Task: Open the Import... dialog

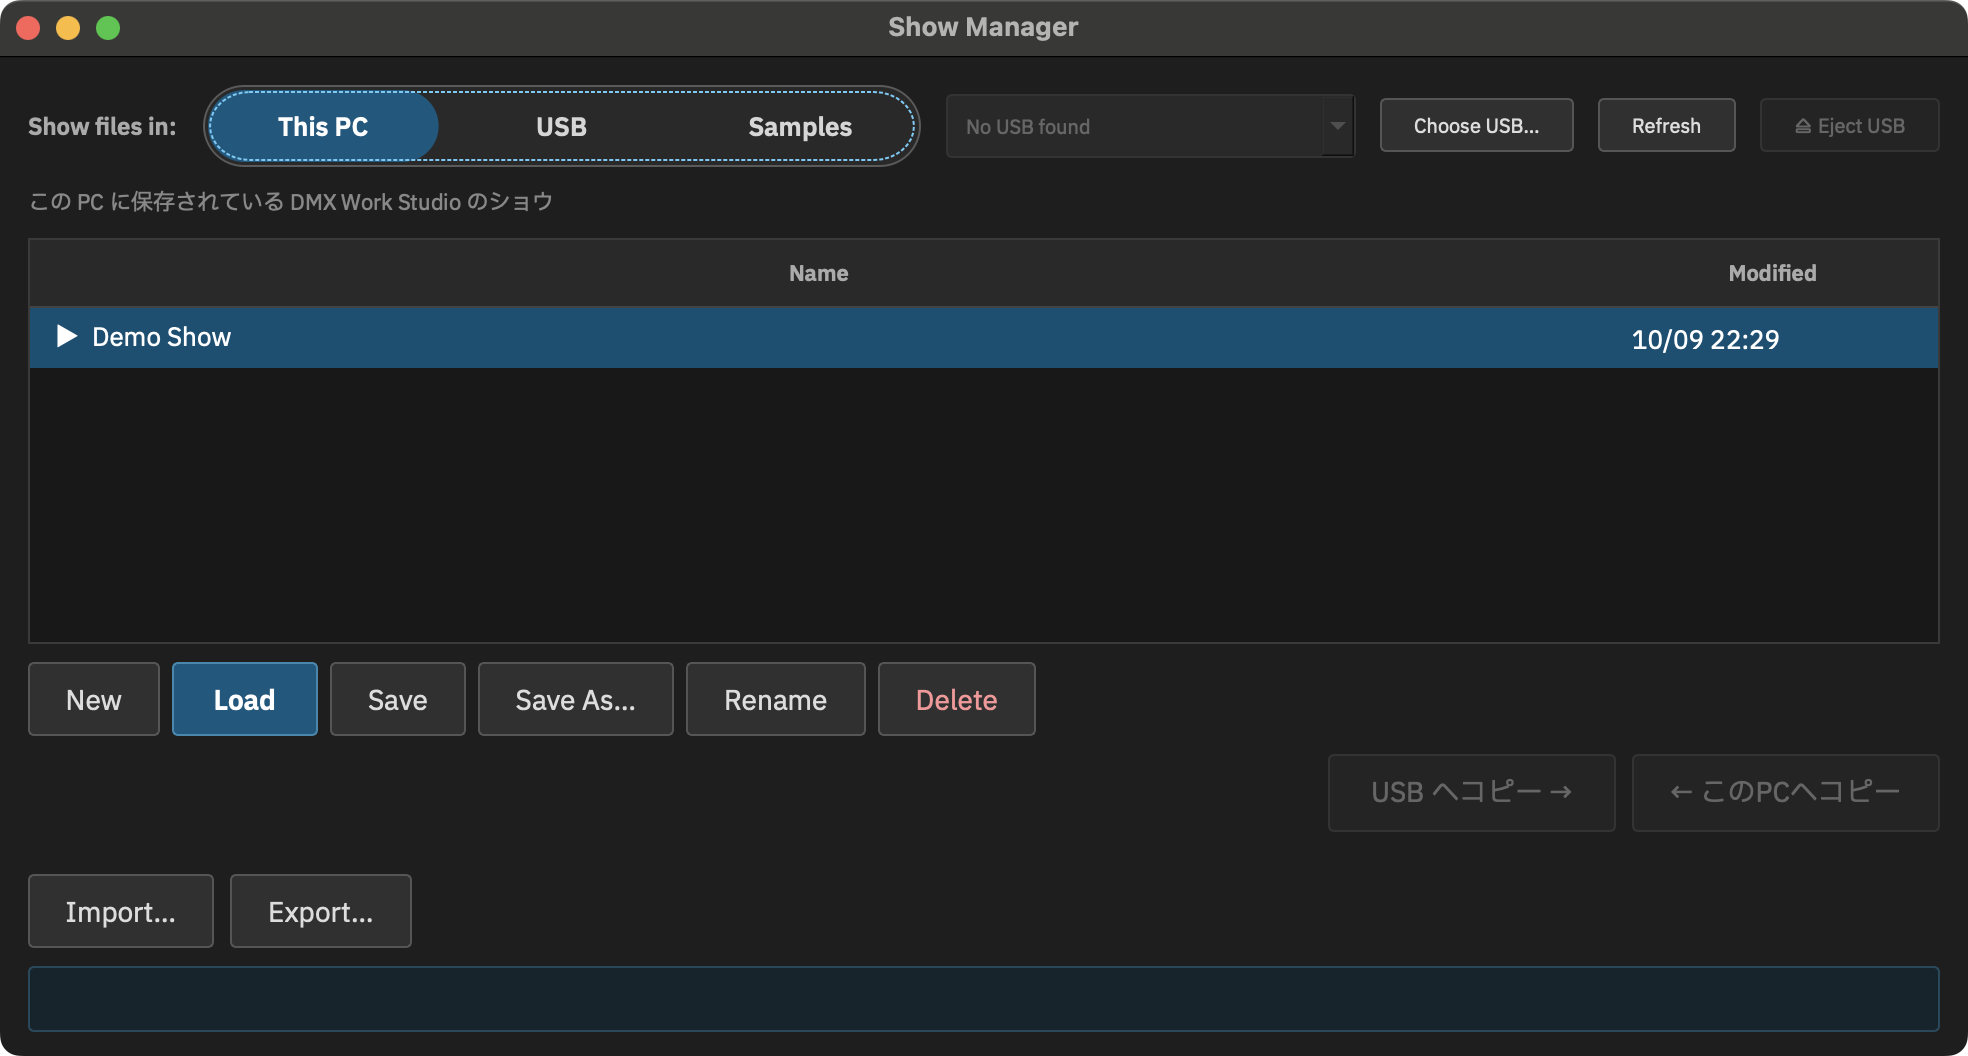Action: click(121, 911)
